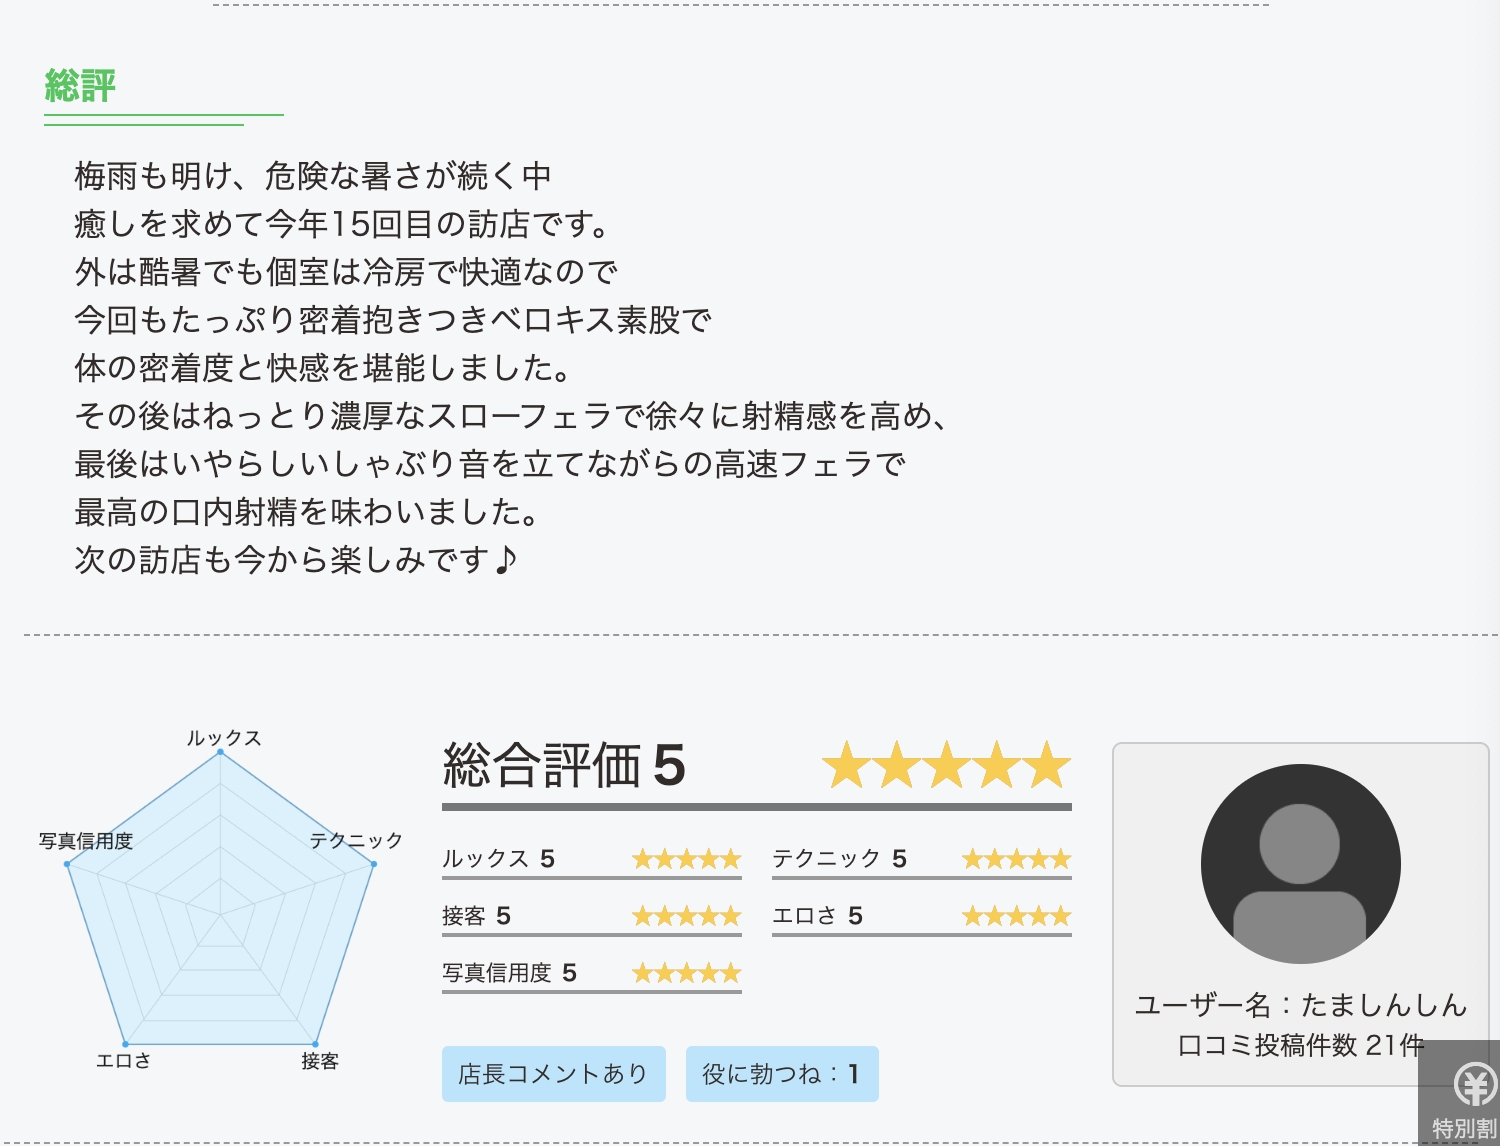
Task: Click the 総合評価 5 heading text
Action: pos(564,766)
